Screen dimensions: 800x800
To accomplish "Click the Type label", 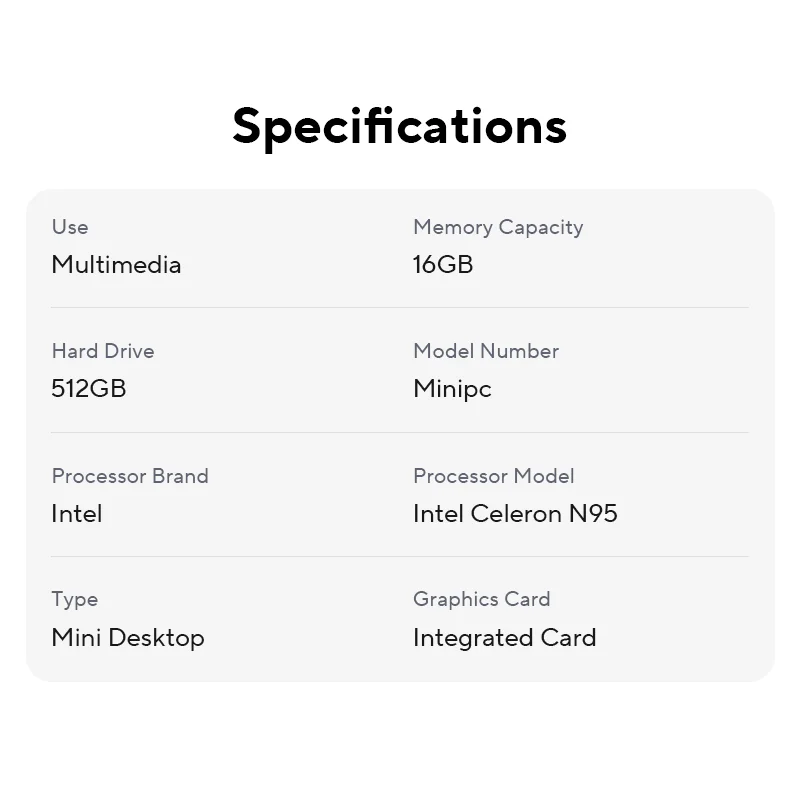I will (75, 599).
